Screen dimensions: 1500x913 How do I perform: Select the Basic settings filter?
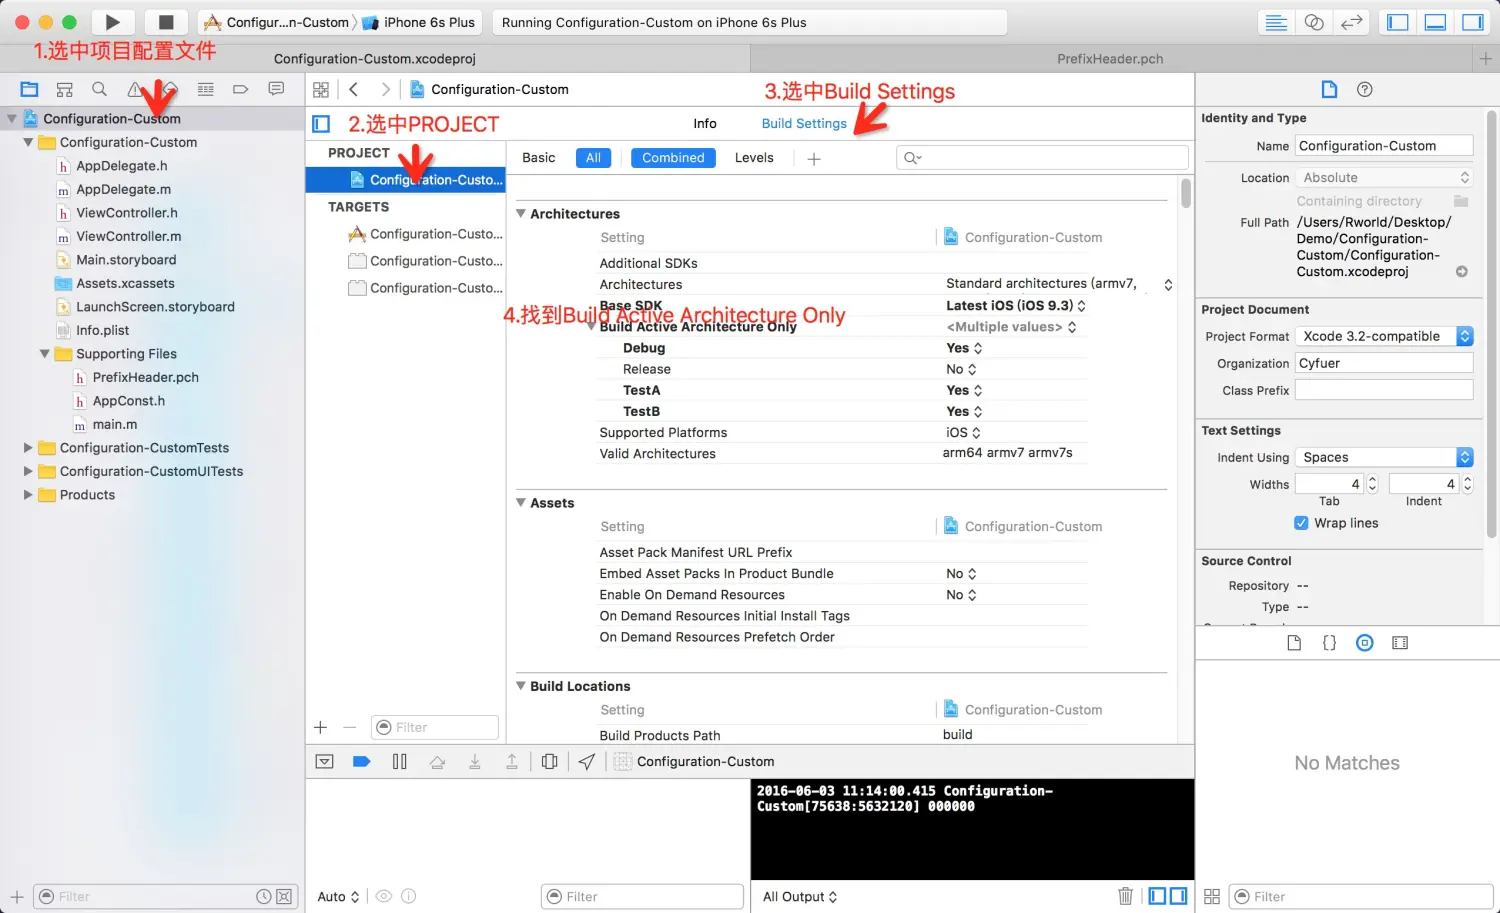point(538,158)
